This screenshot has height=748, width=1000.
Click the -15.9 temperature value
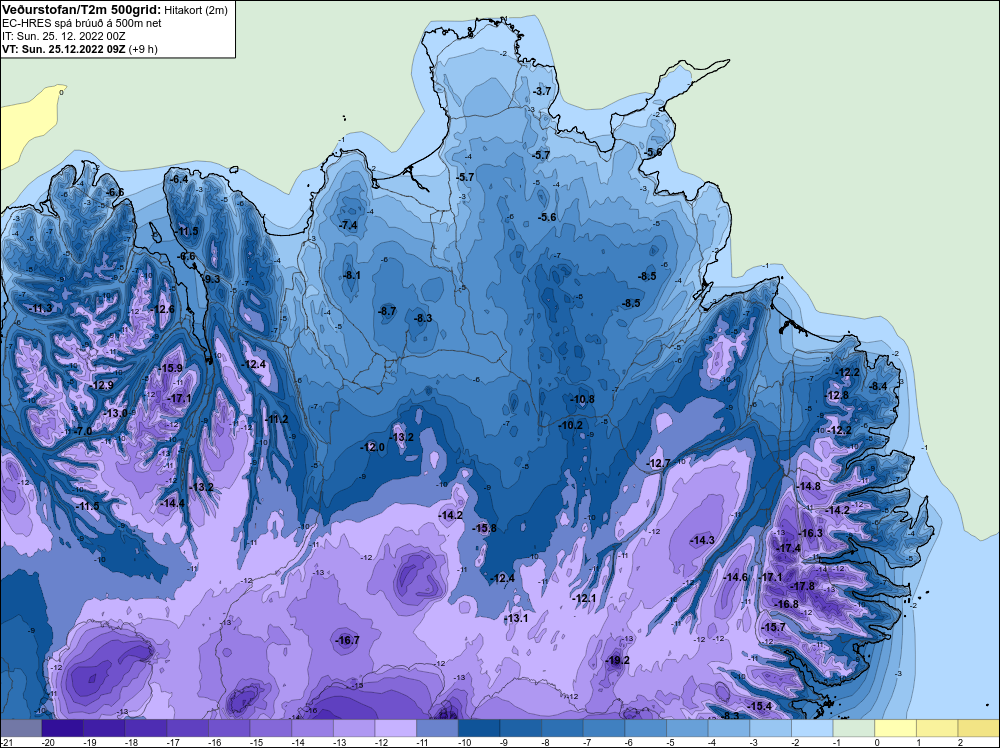170,368
